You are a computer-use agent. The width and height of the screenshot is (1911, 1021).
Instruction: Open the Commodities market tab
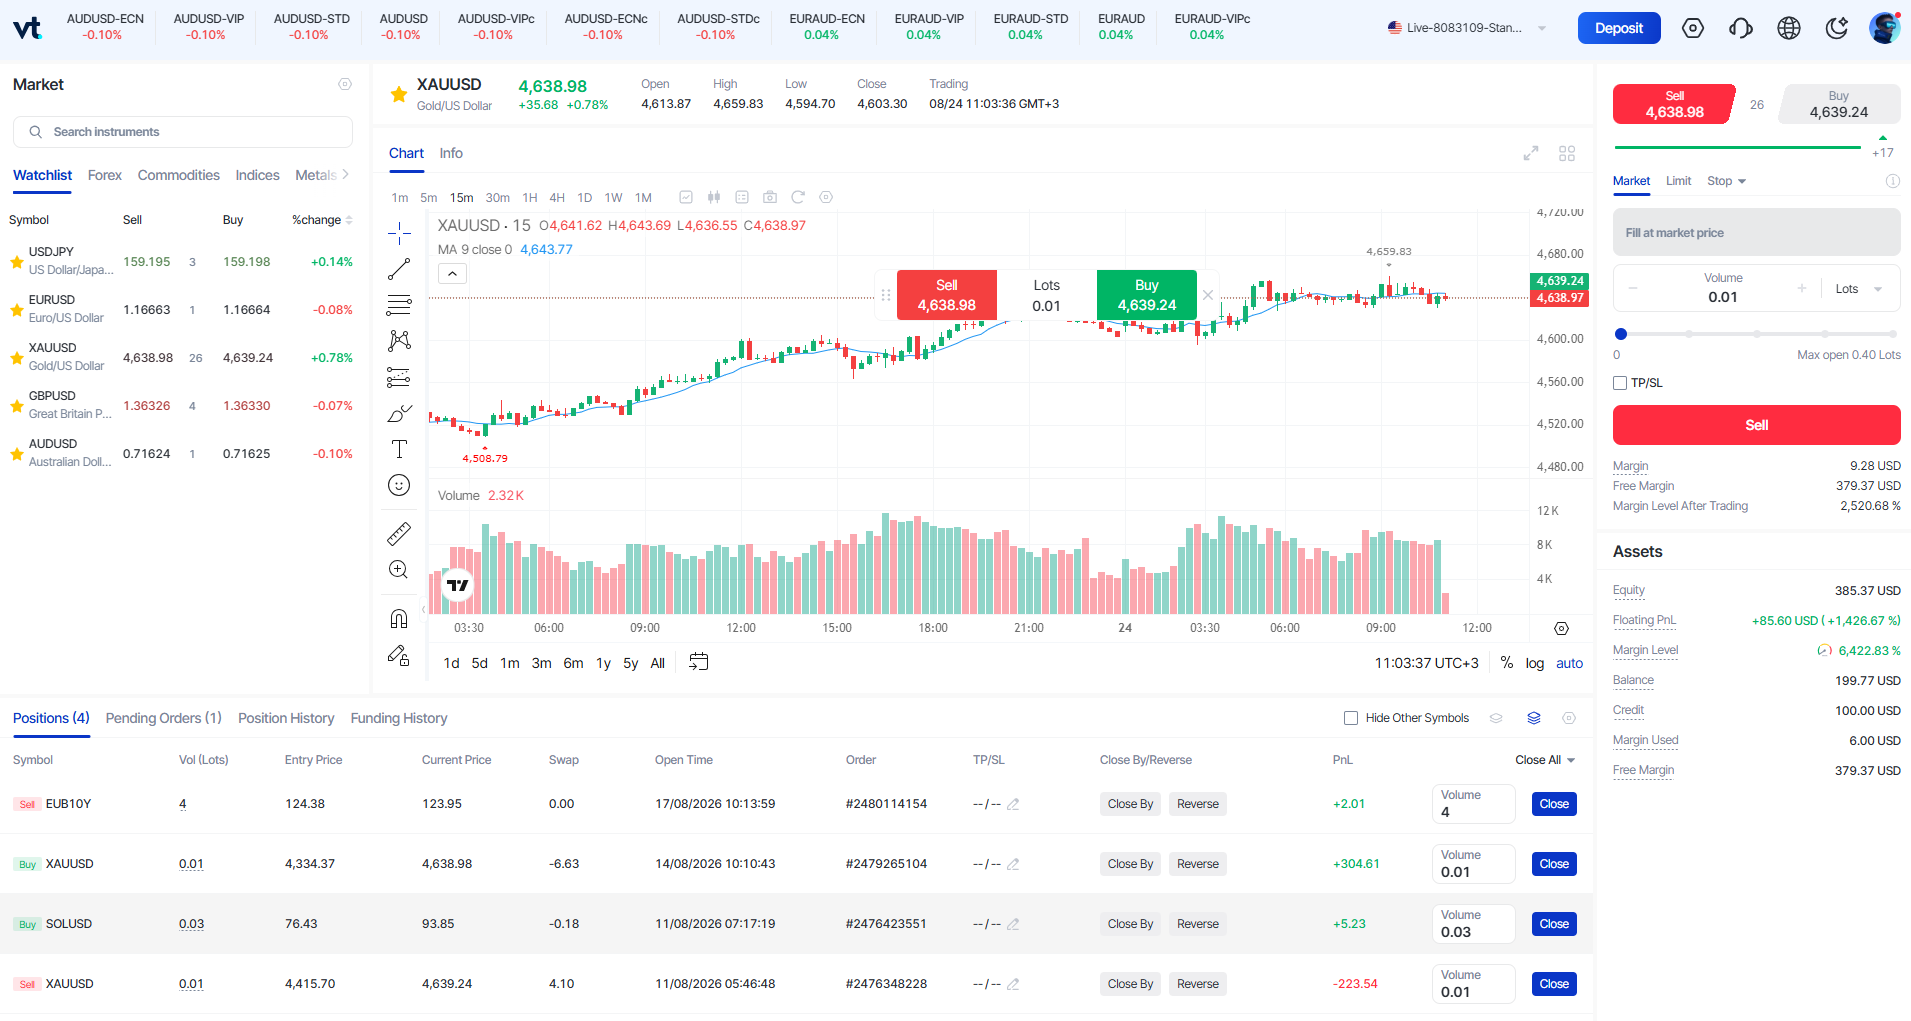[179, 175]
